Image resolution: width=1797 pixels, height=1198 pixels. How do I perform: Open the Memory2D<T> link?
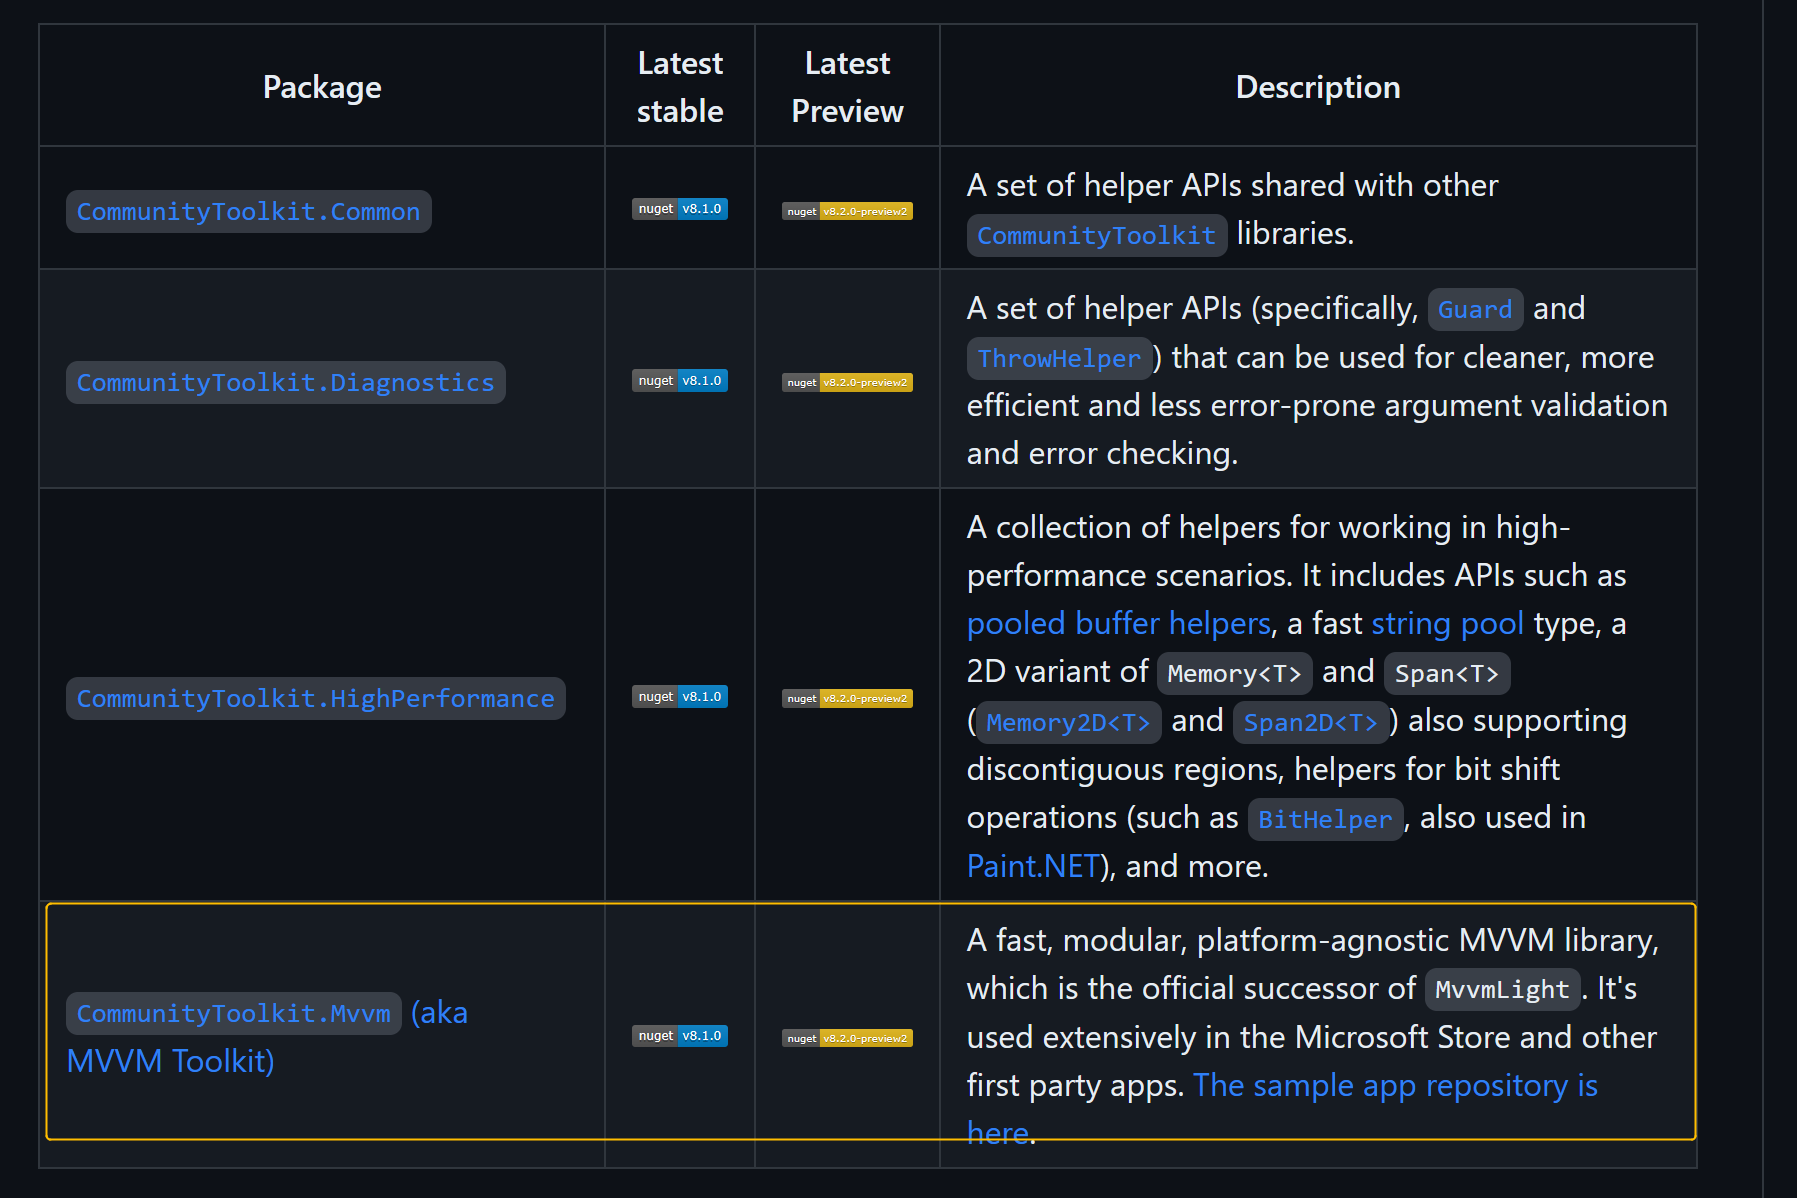pos(1068,722)
